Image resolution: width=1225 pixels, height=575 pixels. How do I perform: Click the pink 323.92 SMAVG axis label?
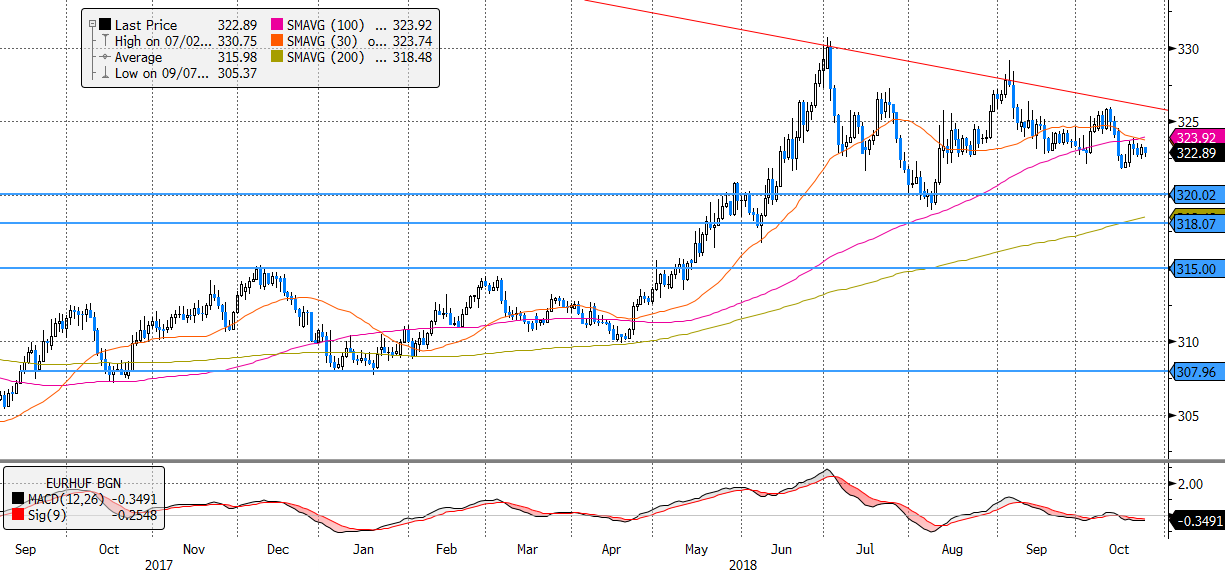[x=1195, y=138]
